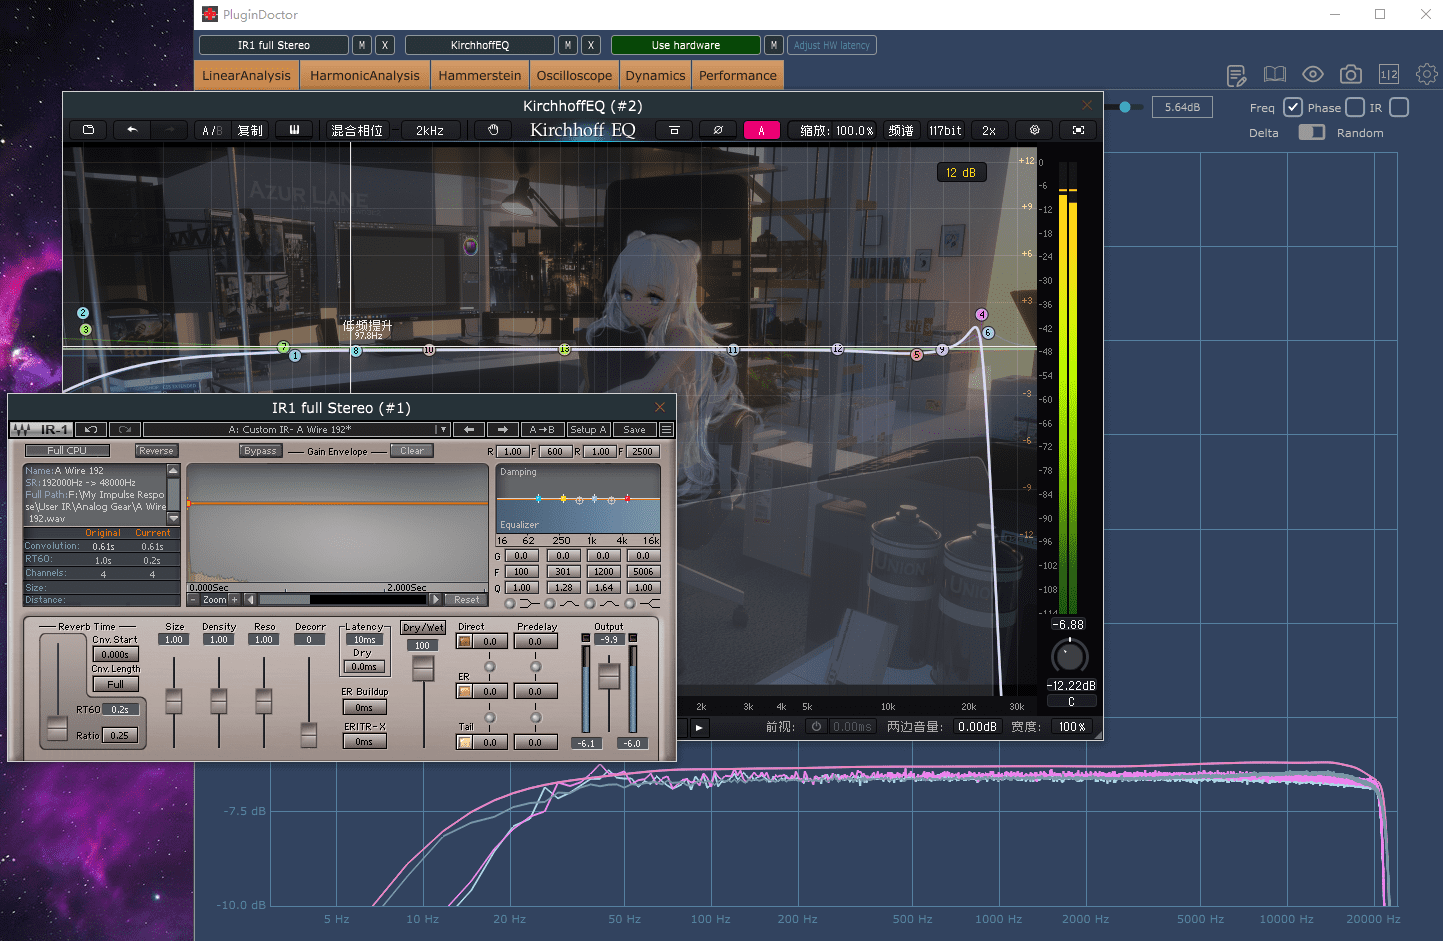Toggle mute M for KirchhoffEQ slot
The width and height of the screenshot is (1443, 941).
click(568, 45)
